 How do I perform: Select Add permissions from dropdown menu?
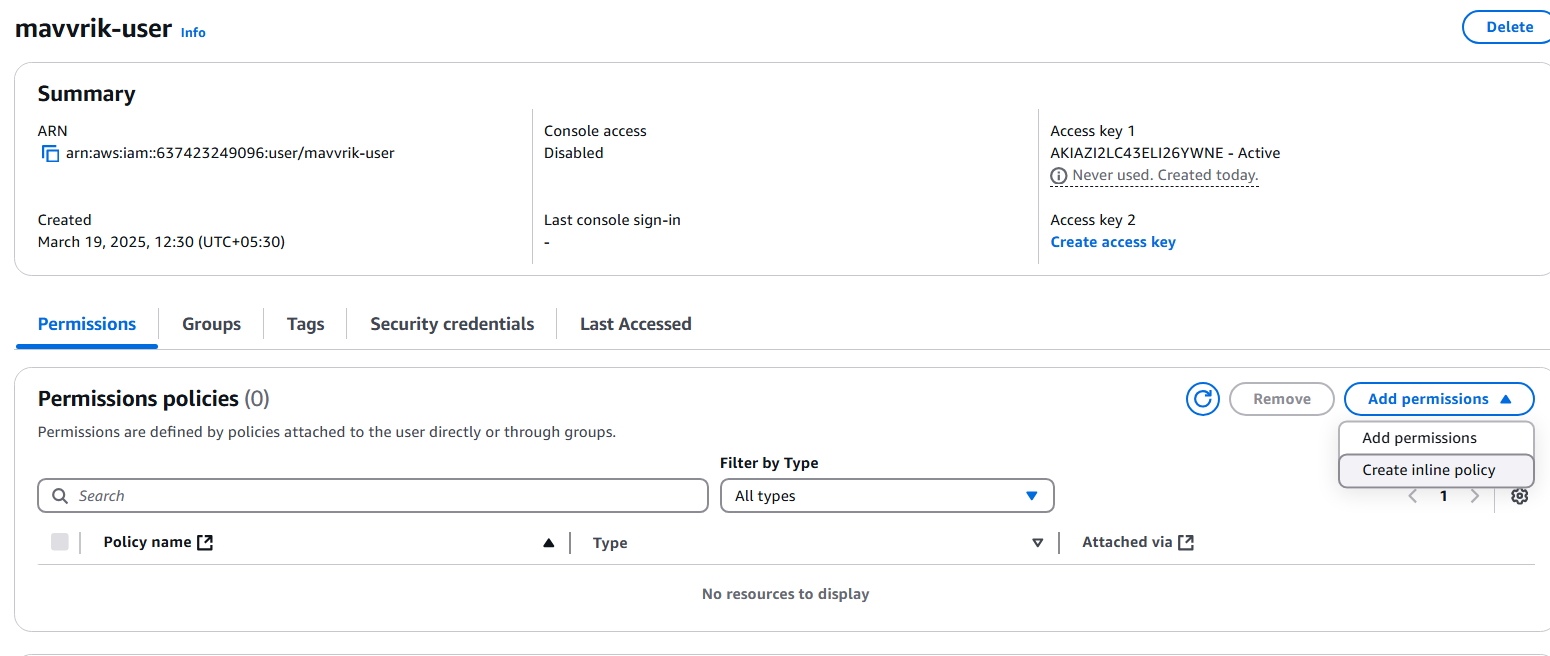(x=1418, y=438)
